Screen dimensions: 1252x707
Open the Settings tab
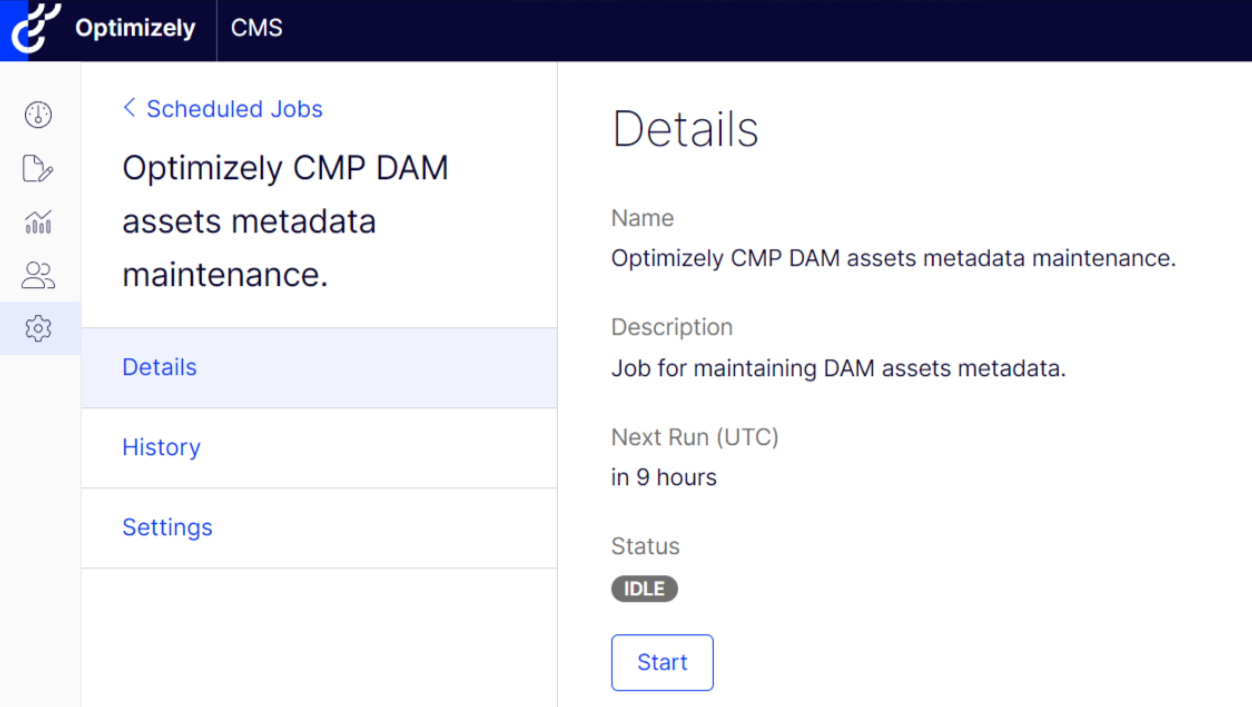167,527
